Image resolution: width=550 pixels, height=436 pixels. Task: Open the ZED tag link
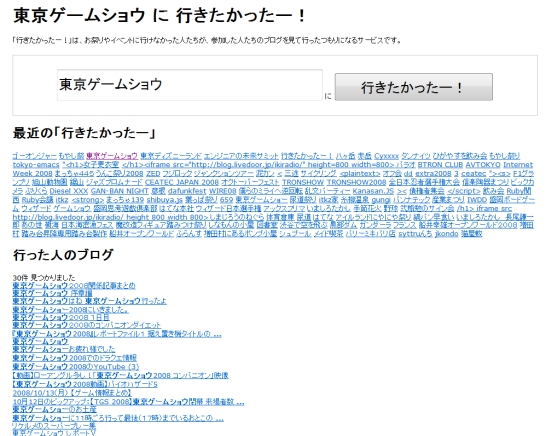pyautogui.click(x=153, y=173)
